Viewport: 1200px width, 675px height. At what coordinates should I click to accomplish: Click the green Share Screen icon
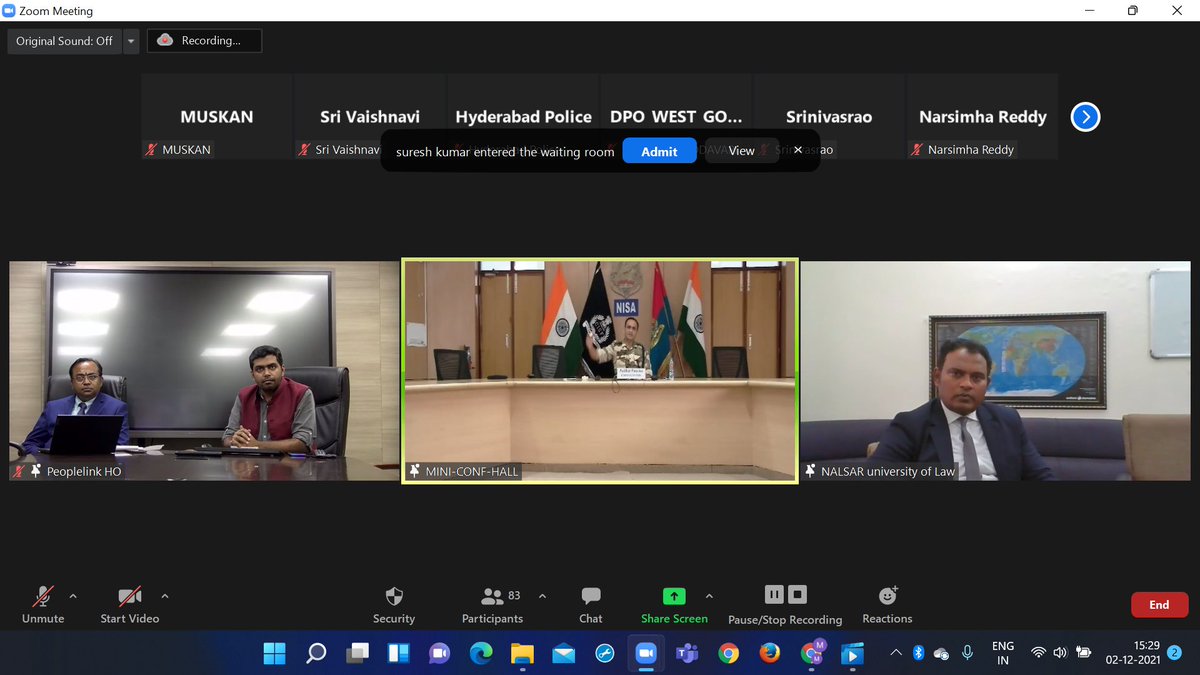(x=674, y=596)
